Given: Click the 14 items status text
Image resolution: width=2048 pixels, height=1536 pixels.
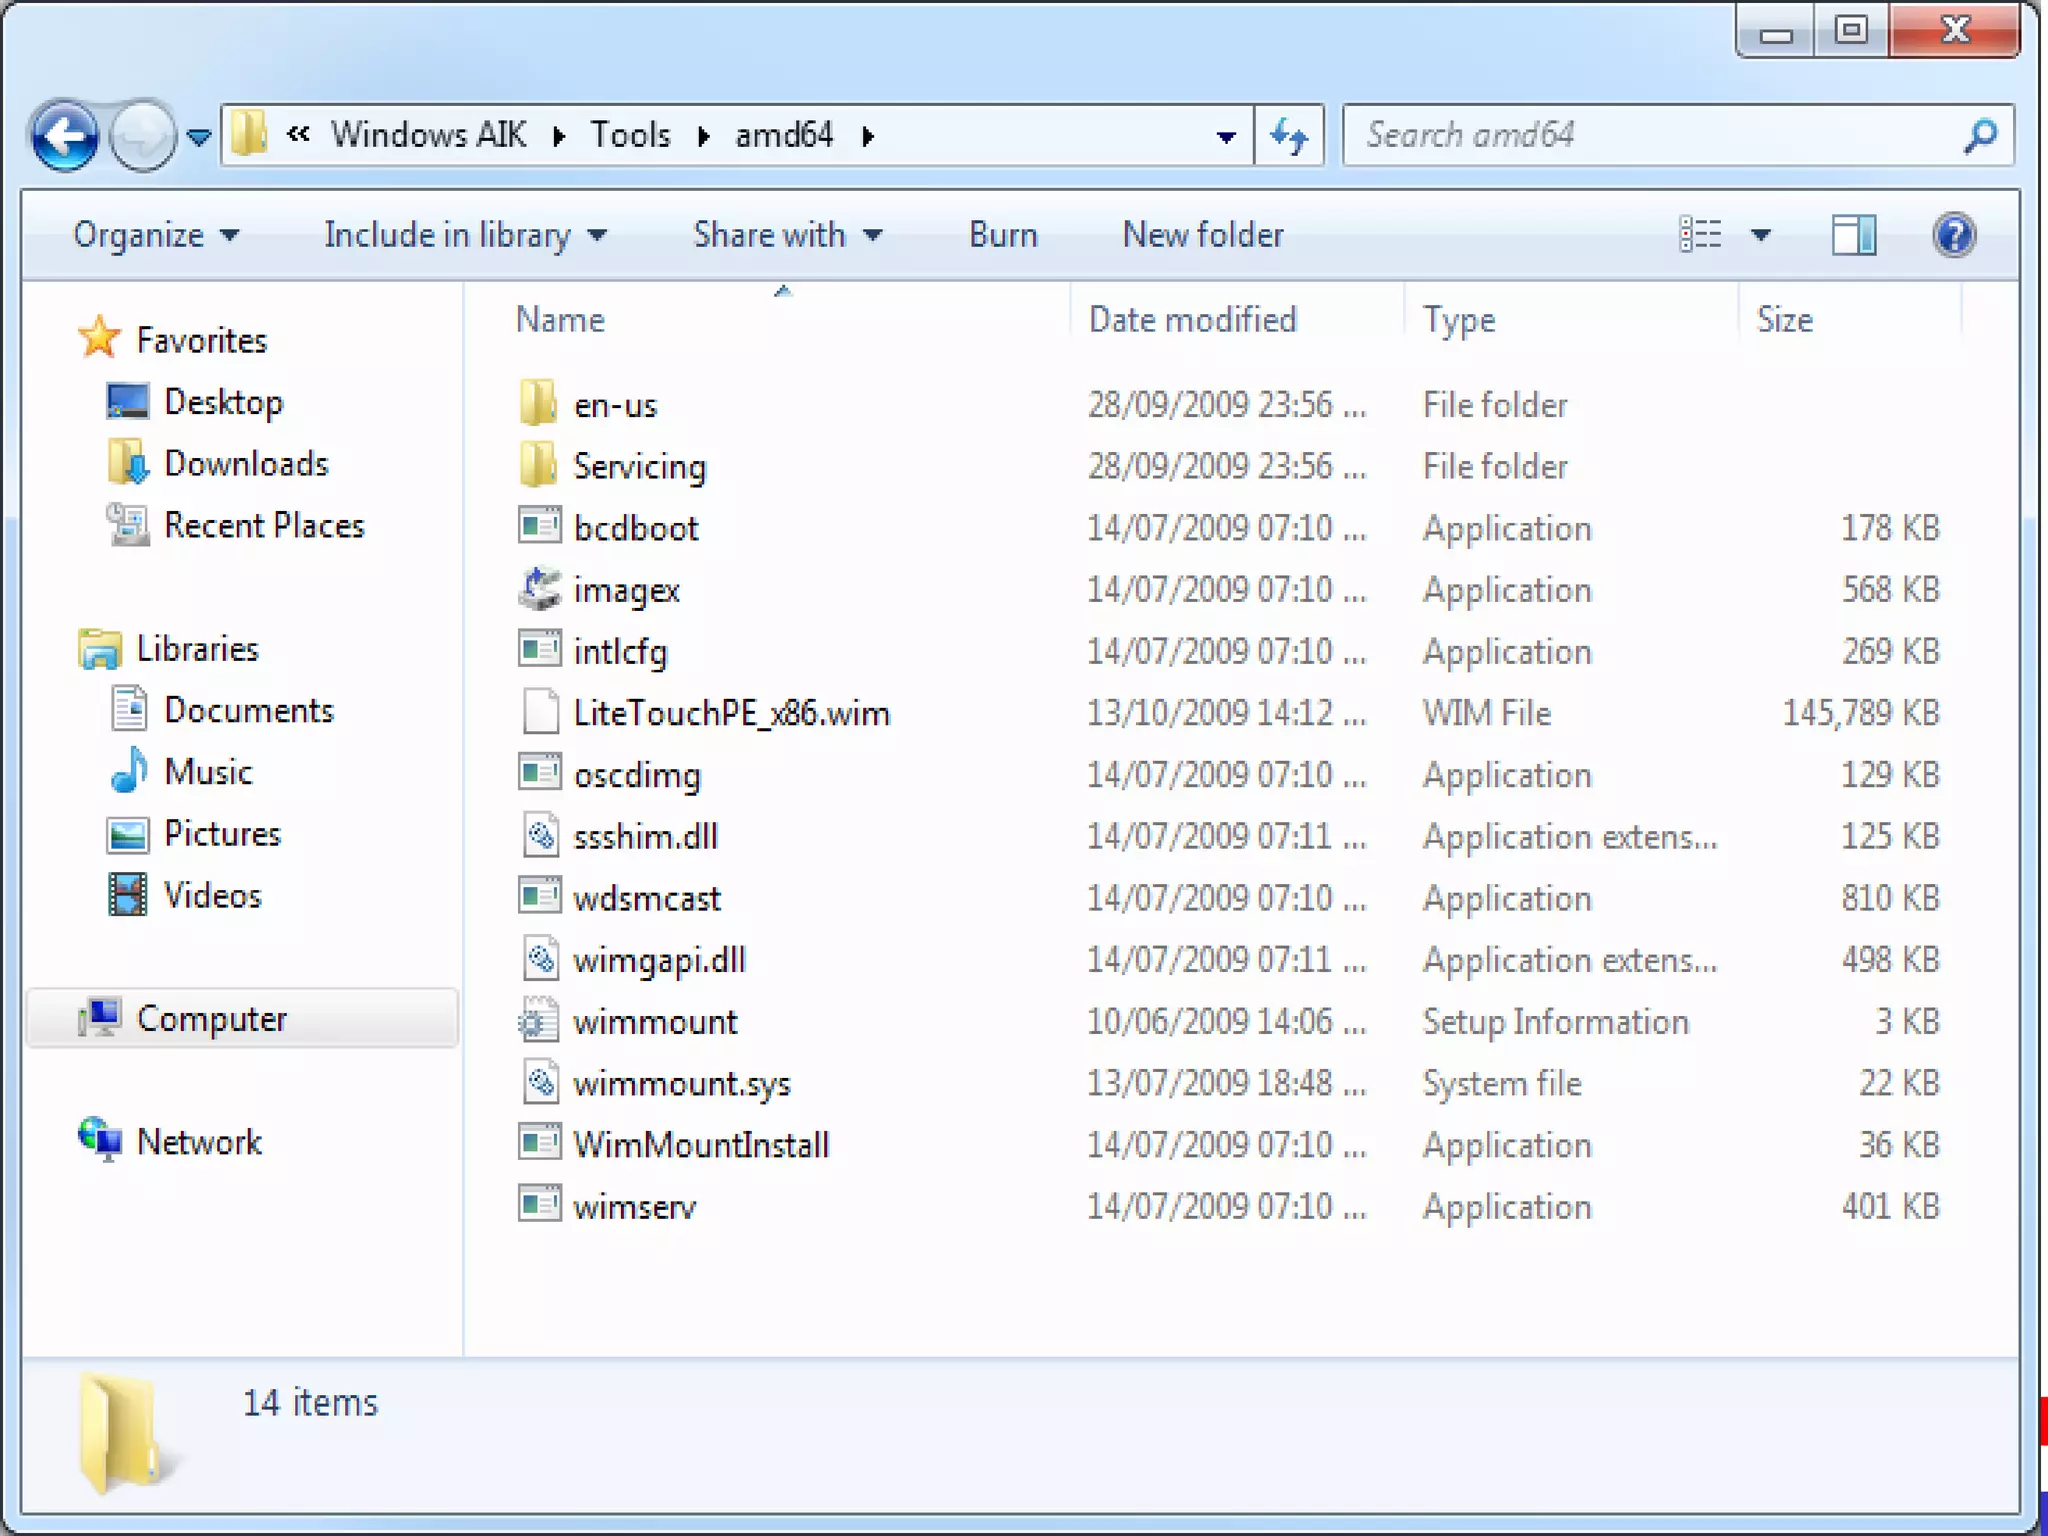Looking at the screenshot, I should point(311,1403).
